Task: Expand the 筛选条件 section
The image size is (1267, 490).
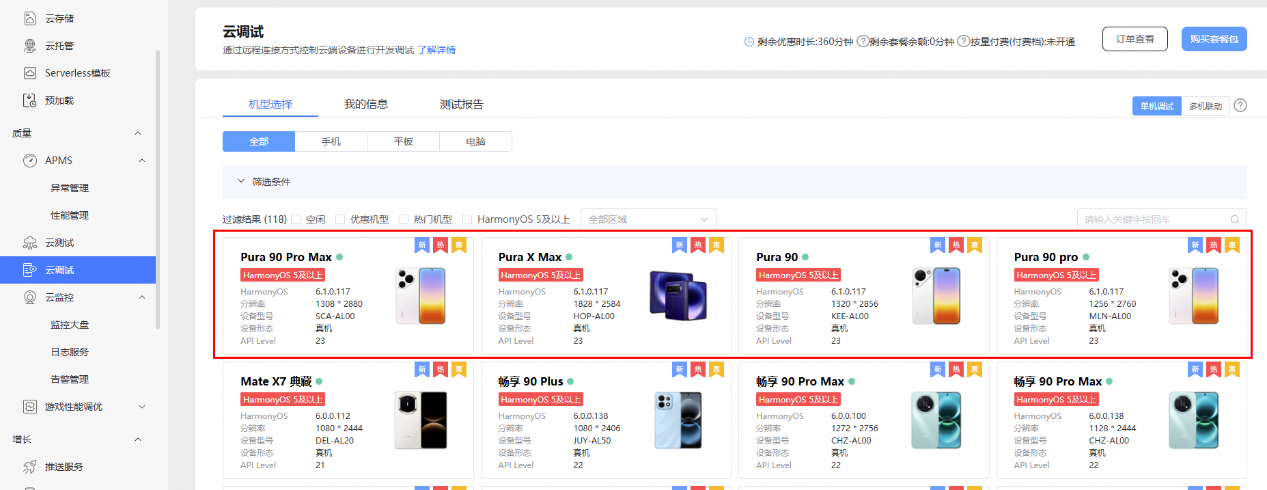Action: tap(240, 182)
